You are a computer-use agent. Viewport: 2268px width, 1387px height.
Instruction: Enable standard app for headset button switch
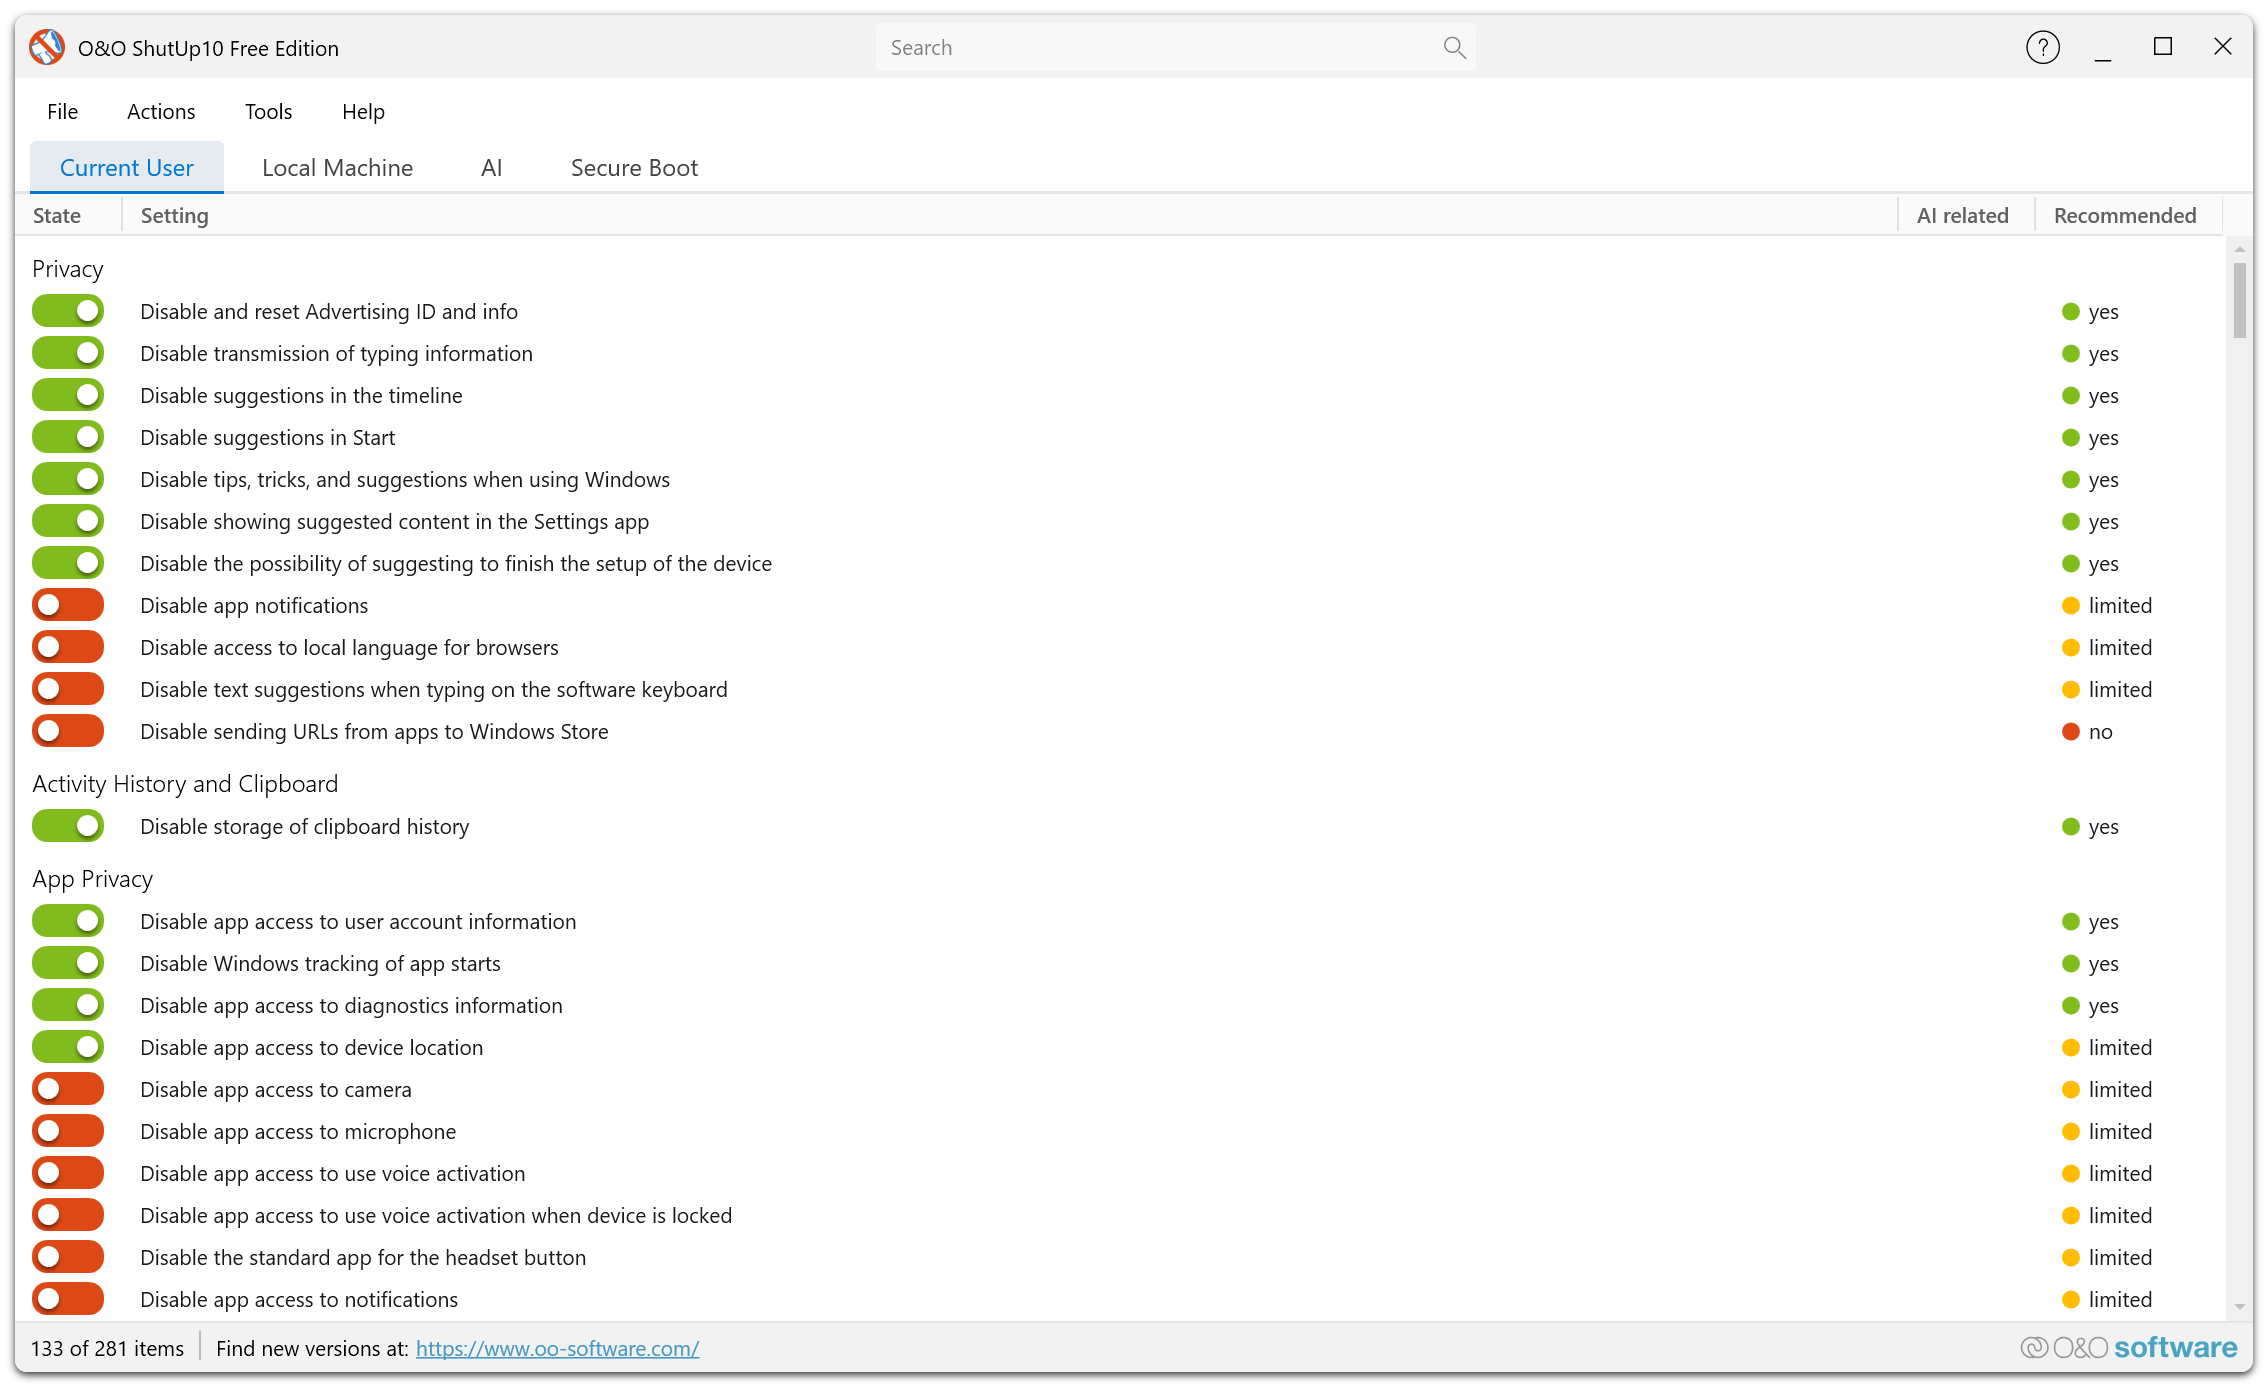pyautogui.click(x=68, y=1257)
